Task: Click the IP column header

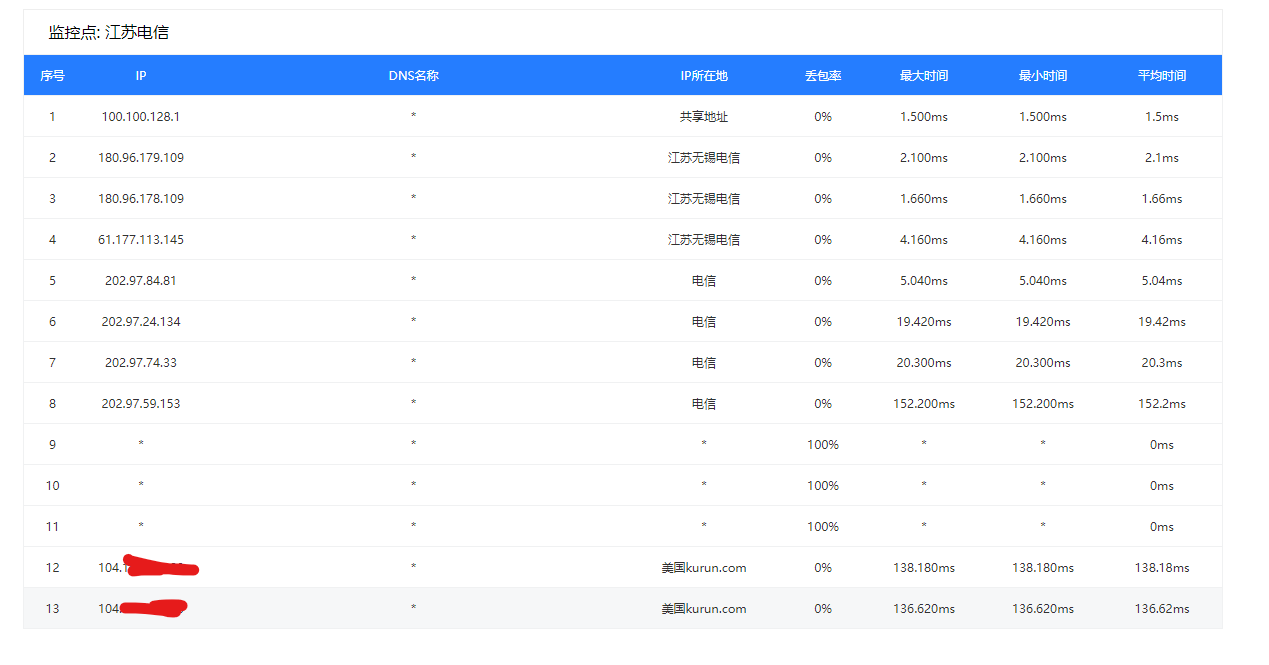Action: click(141, 76)
